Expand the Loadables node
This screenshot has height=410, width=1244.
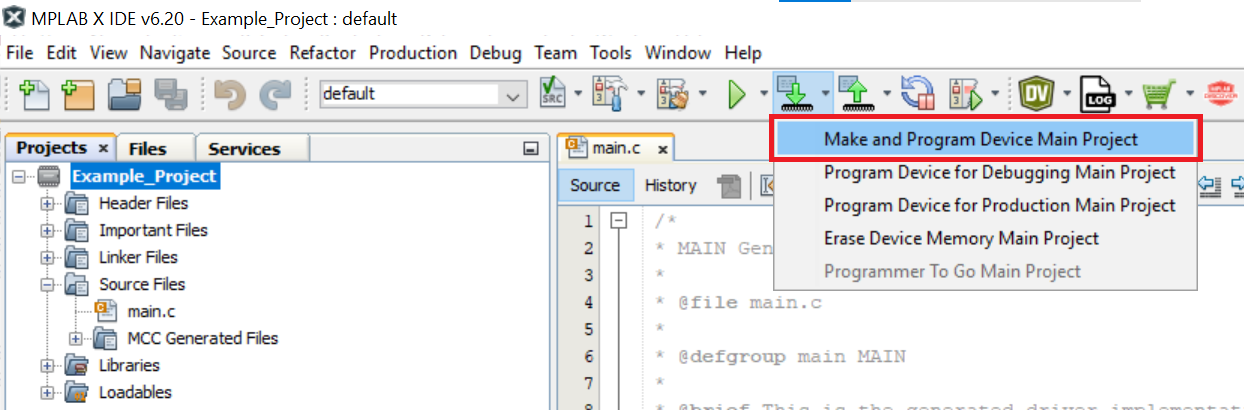(47, 393)
